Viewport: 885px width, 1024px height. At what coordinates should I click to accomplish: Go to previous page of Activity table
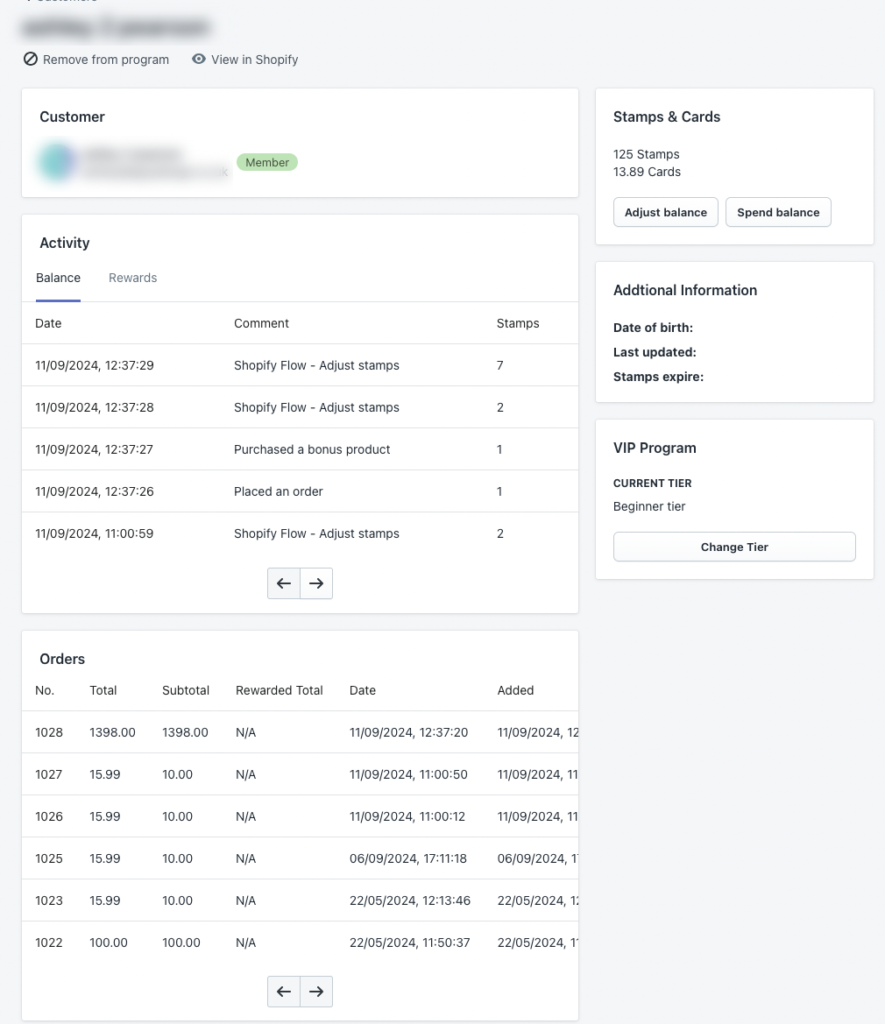point(283,583)
